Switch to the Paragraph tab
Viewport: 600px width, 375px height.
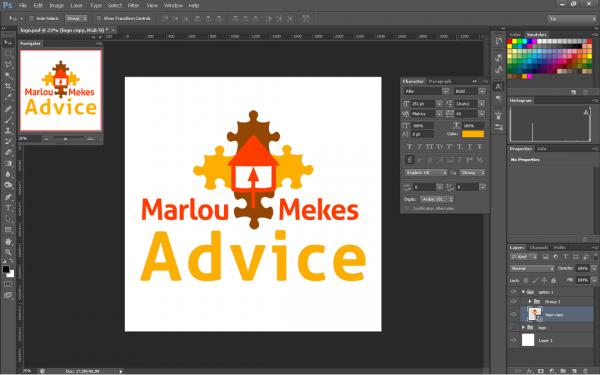(440, 82)
